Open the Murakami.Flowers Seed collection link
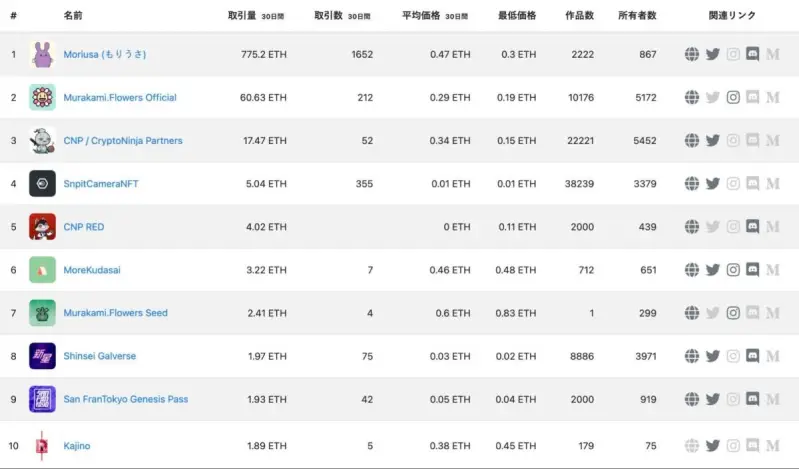The height and width of the screenshot is (469, 799). (x=115, y=313)
